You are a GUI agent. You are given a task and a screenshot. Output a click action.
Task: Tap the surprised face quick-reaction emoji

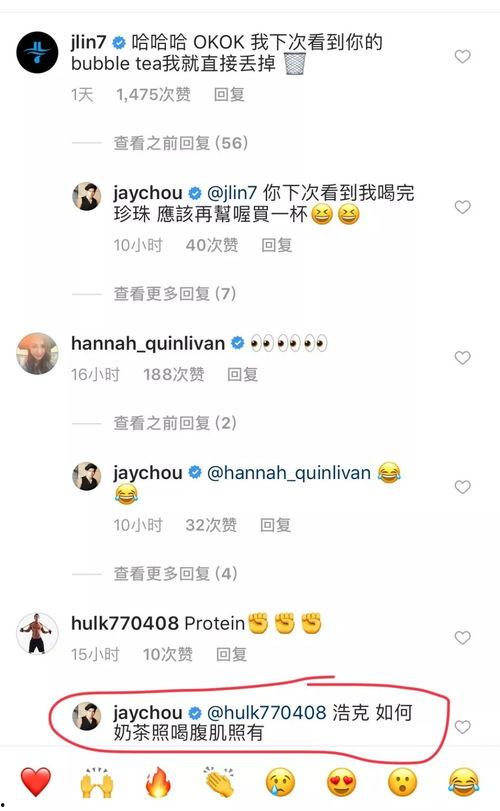[x=402, y=782]
